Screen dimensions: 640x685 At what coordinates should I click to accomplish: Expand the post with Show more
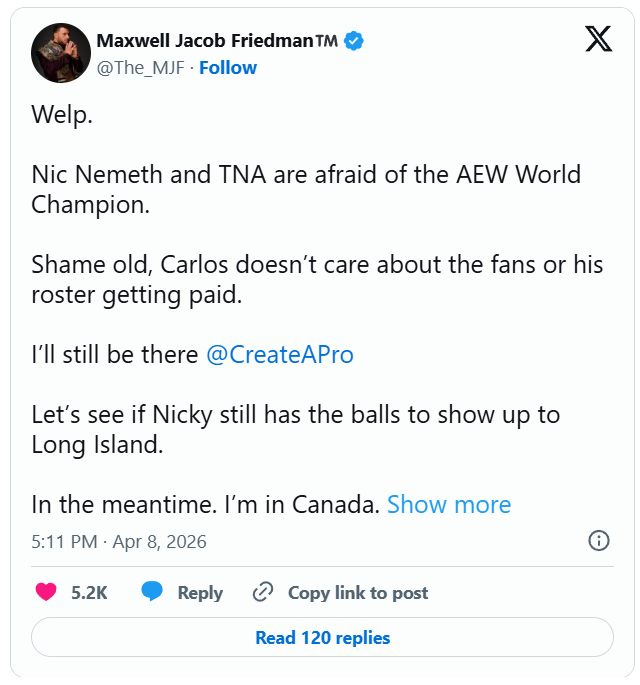tap(448, 504)
